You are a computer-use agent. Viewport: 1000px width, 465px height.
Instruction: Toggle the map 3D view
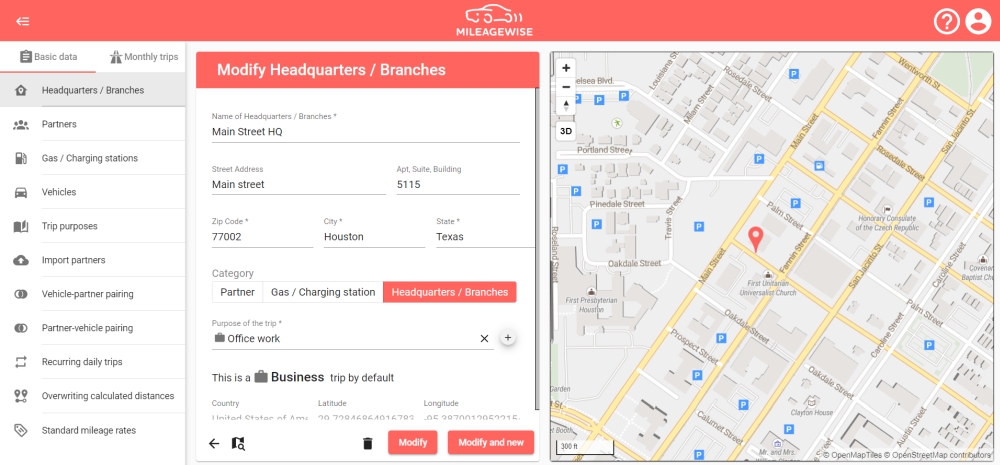tap(566, 131)
